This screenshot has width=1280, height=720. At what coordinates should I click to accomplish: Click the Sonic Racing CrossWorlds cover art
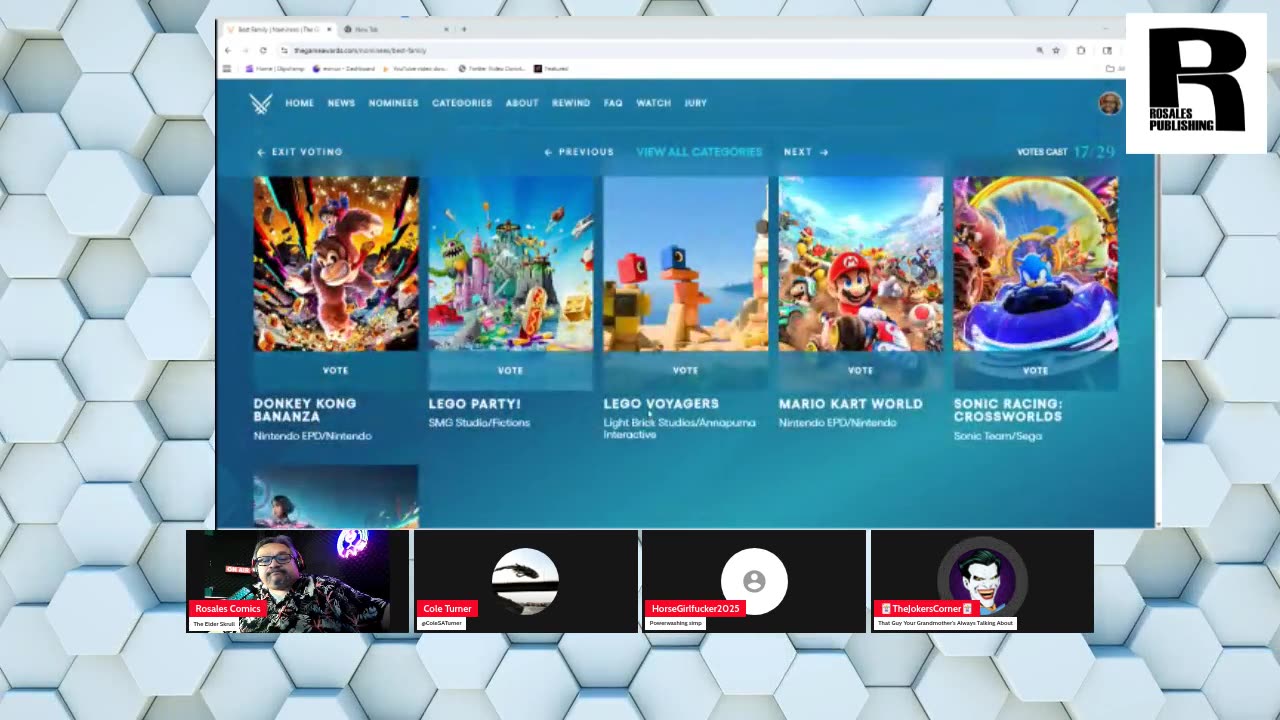pyautogui.click(x=1036, y=264)
